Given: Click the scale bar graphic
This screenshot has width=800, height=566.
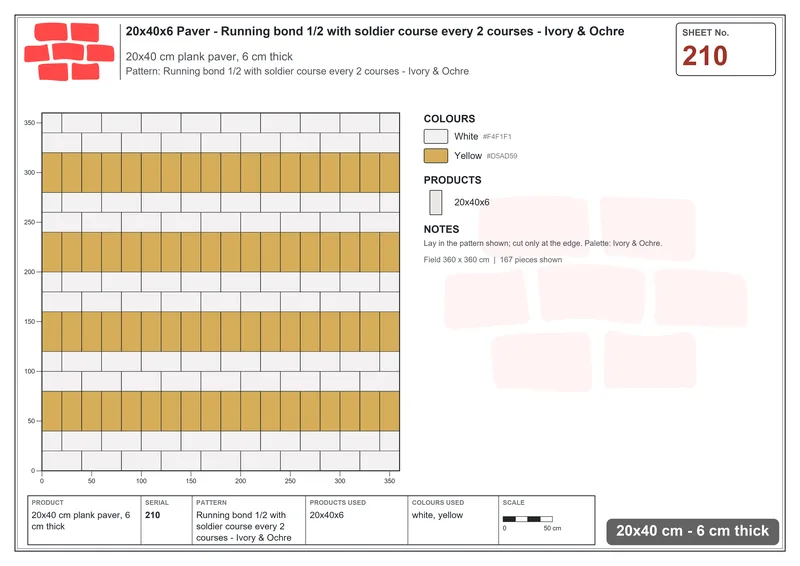Looking at the screenshot, I should [528, 519].
